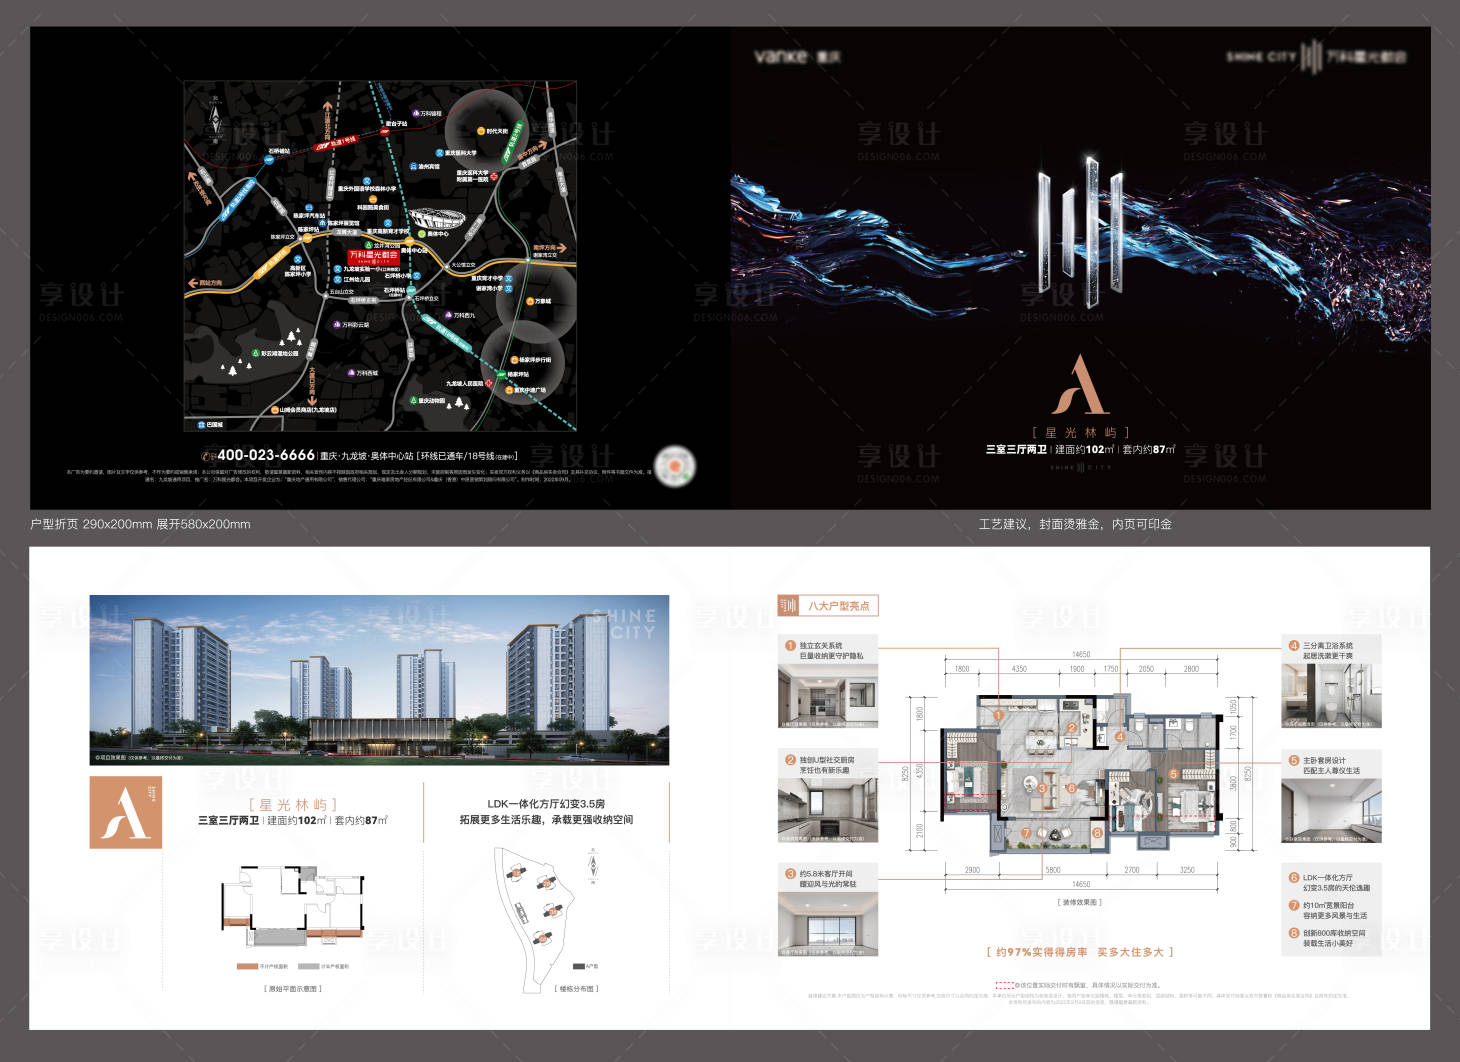The width and height of the screenshot is (1460, 1062).
Task: Click marker 6 on the furnished floor plan
Action: point(1071,788)
